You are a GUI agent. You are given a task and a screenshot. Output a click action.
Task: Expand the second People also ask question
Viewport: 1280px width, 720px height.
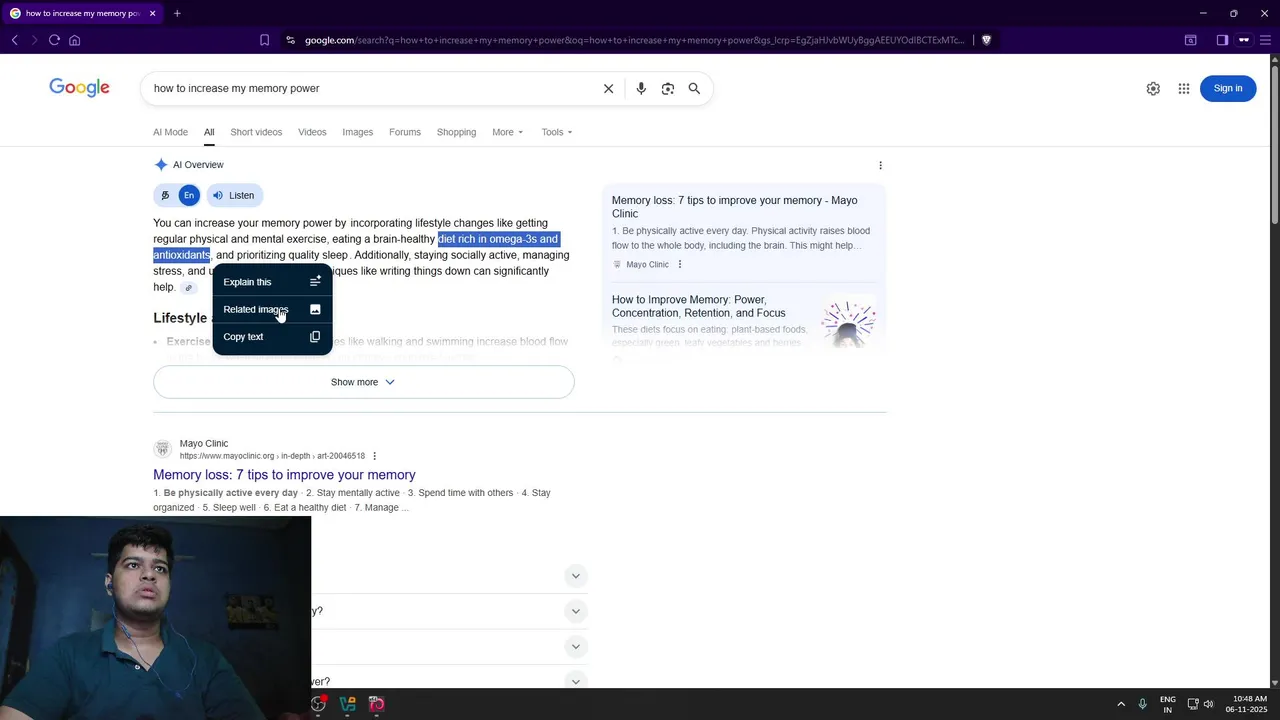tap(575, 611)
